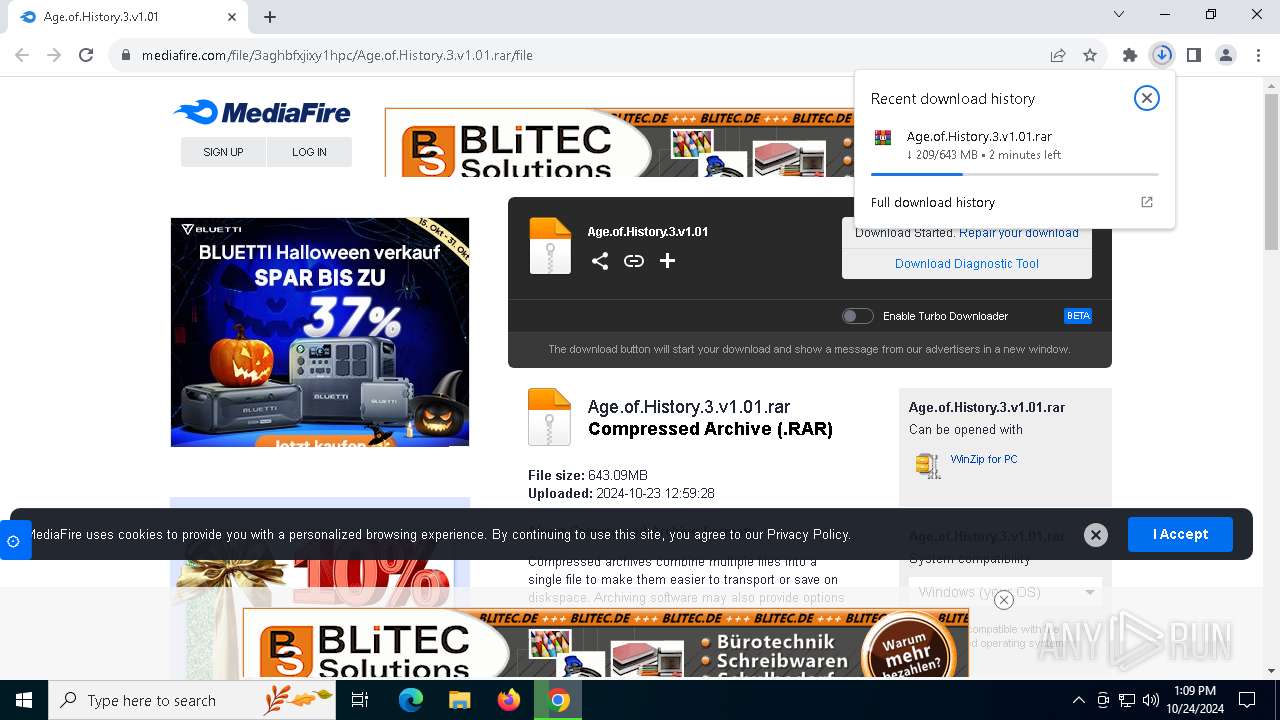Click the BETA badge
This screenshot has height=720, width=1280.
(x=1078, y=316)
